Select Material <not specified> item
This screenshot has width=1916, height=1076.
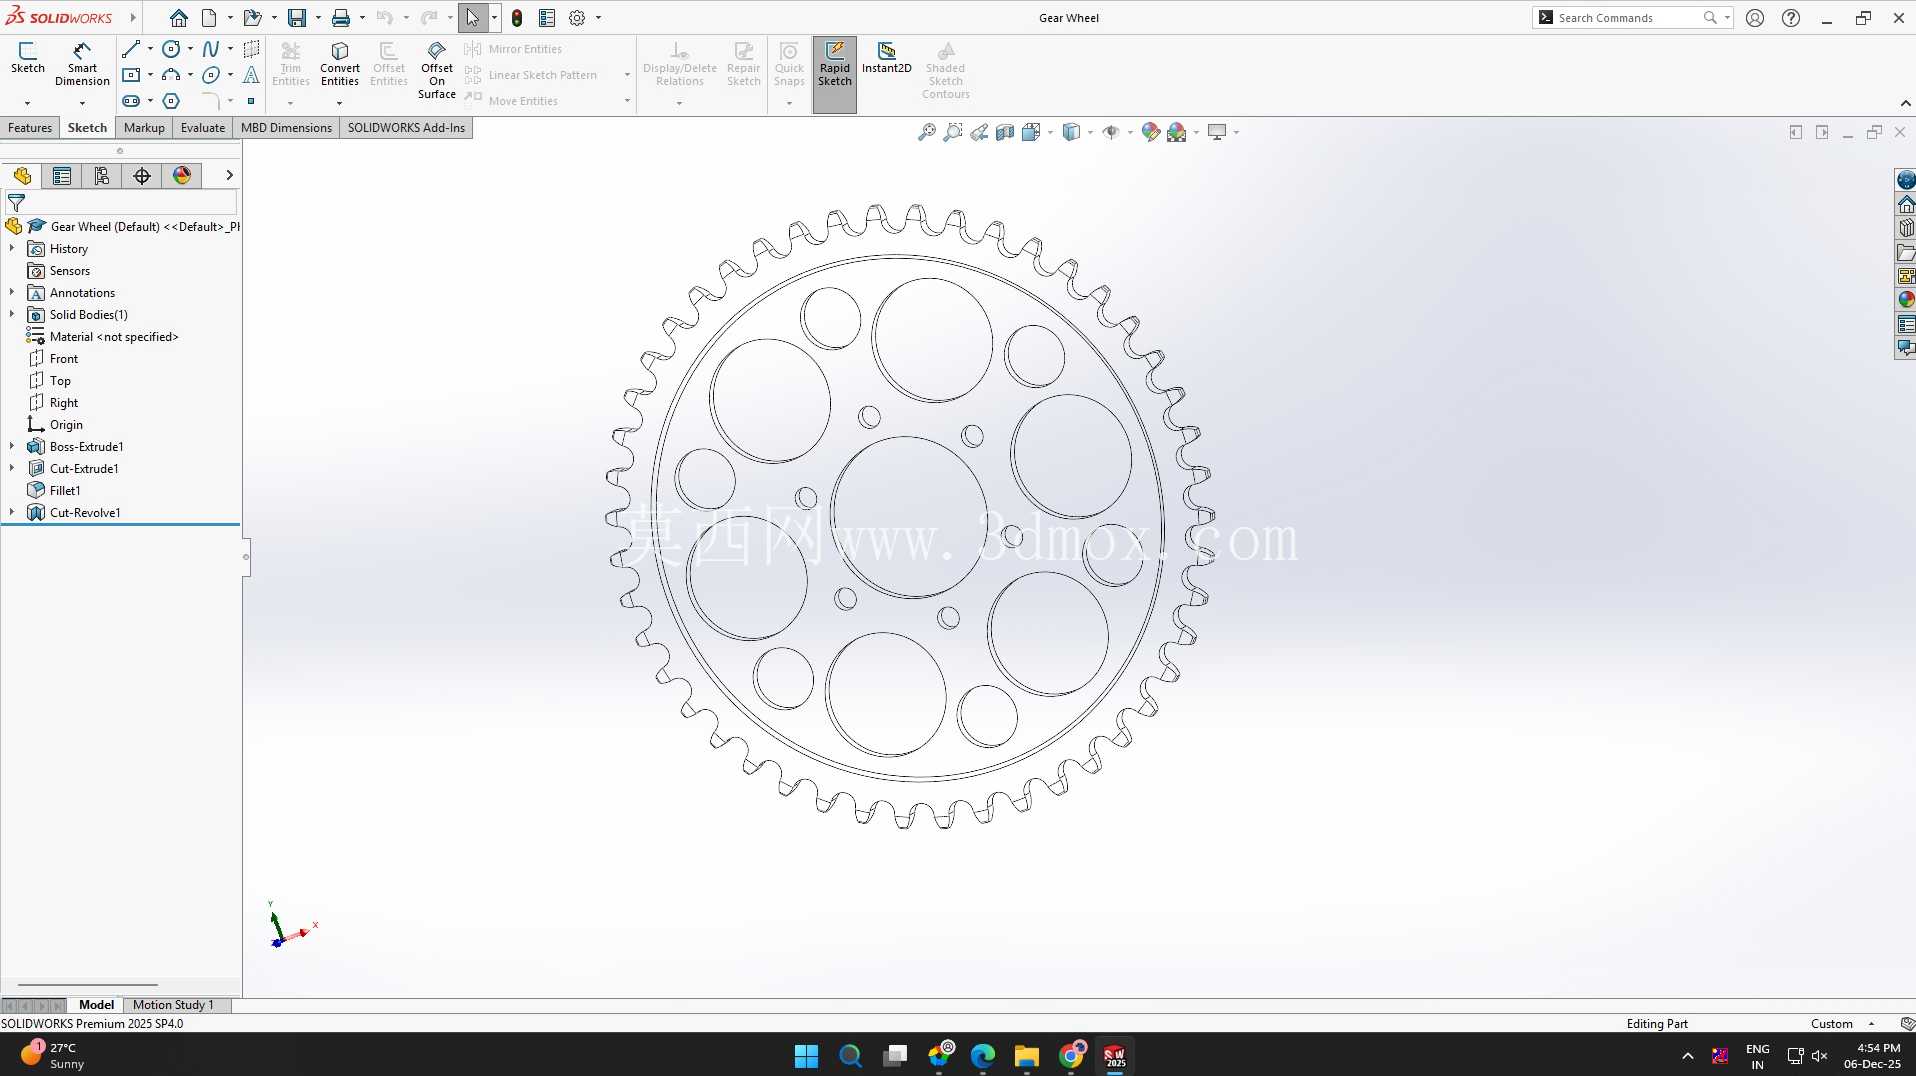pyautogui.click(x=114, y=336)
